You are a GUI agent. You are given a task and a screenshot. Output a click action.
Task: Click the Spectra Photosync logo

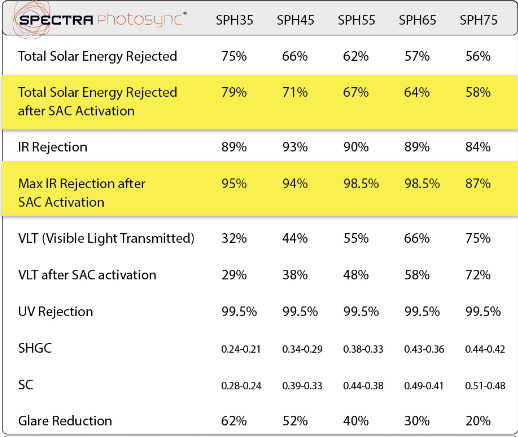(x=99, y=19)
